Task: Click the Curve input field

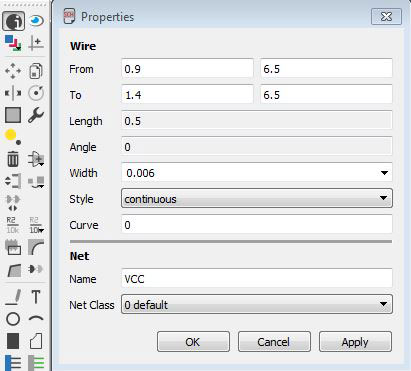Action: (257, 225)
